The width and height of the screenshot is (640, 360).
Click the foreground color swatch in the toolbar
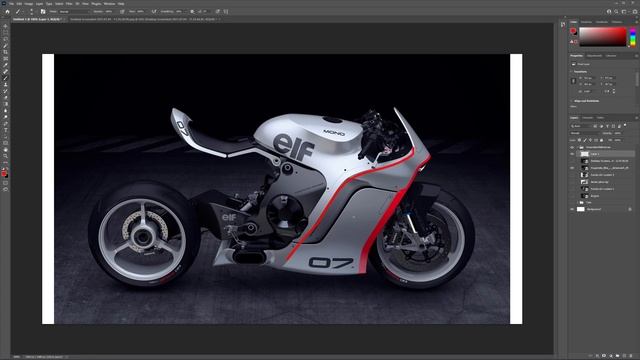coord(4,173)
